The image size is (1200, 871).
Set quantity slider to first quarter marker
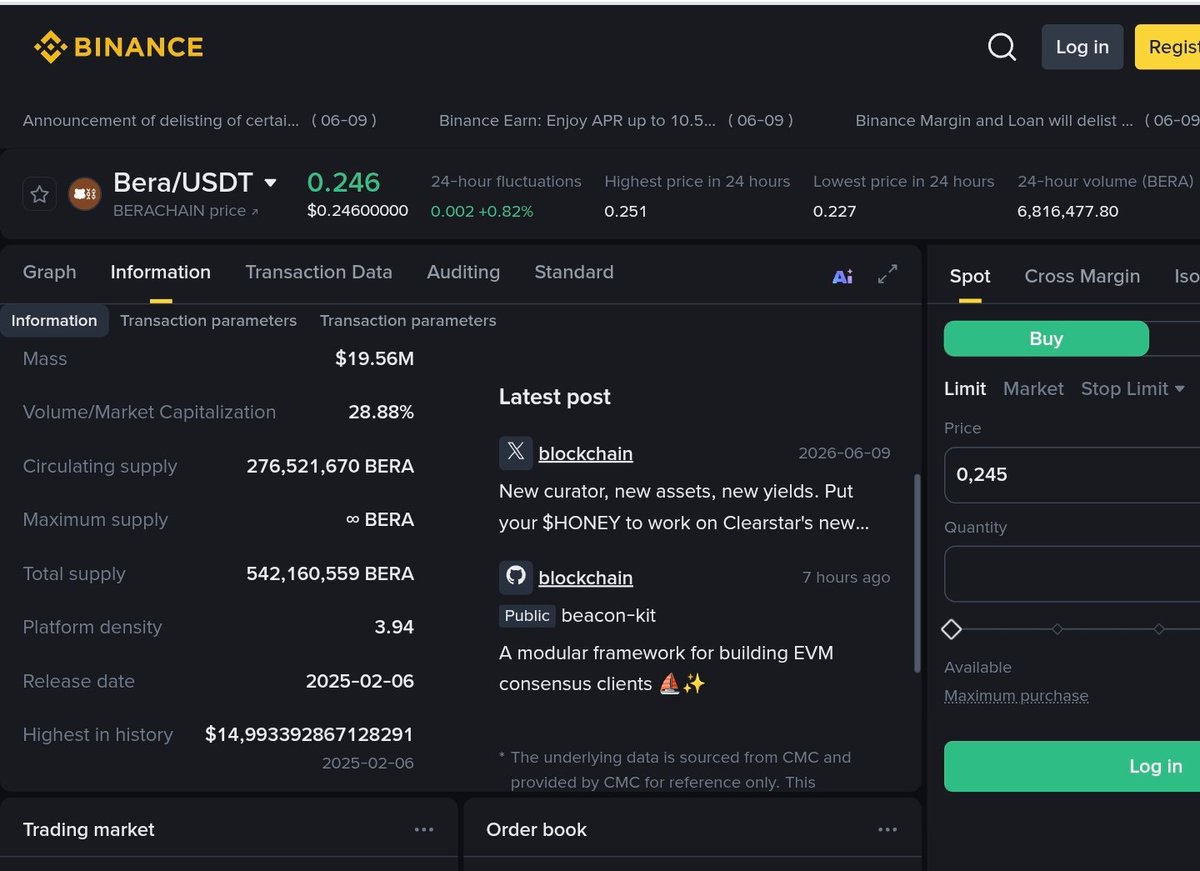tap(1057, 629)
